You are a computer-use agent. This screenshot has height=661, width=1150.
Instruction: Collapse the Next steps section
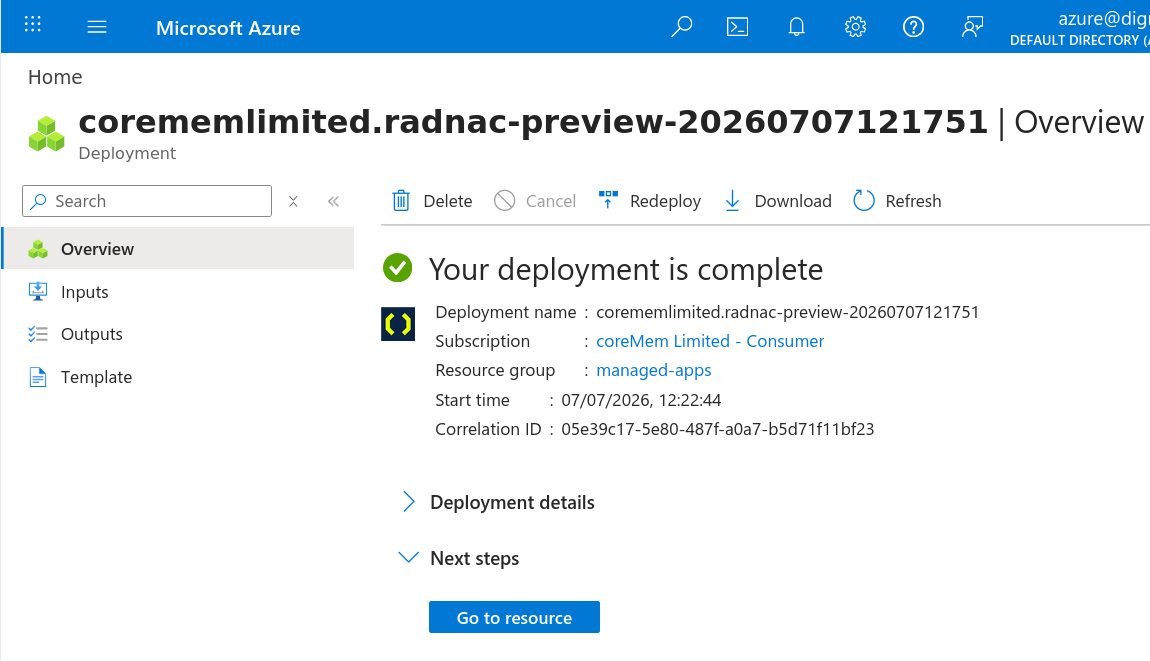pyautogui.click(x=460, y=558)
